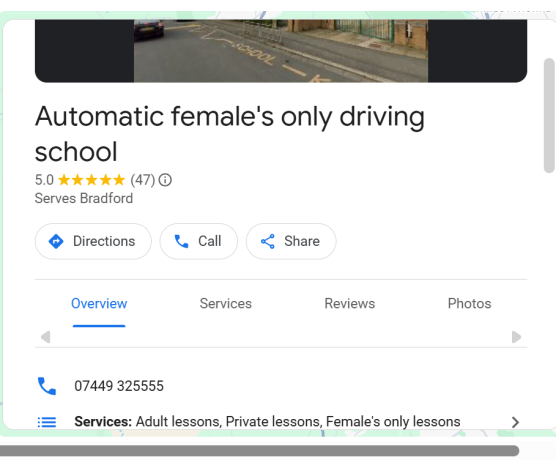
Task: Select the Overview tab
Action: pyautogui.click(x=99, y=304)
